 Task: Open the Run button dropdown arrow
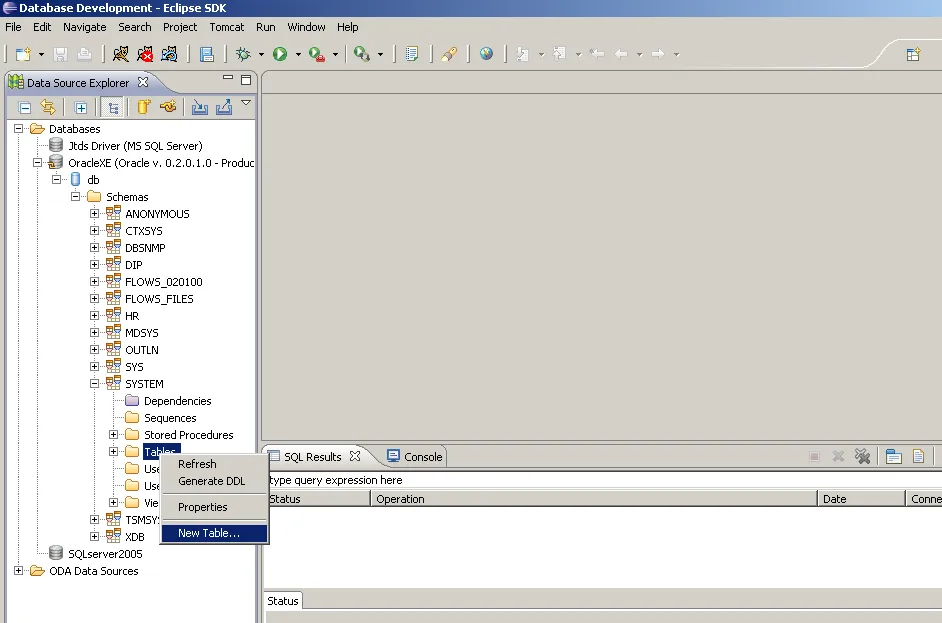(x=298, y=55)
